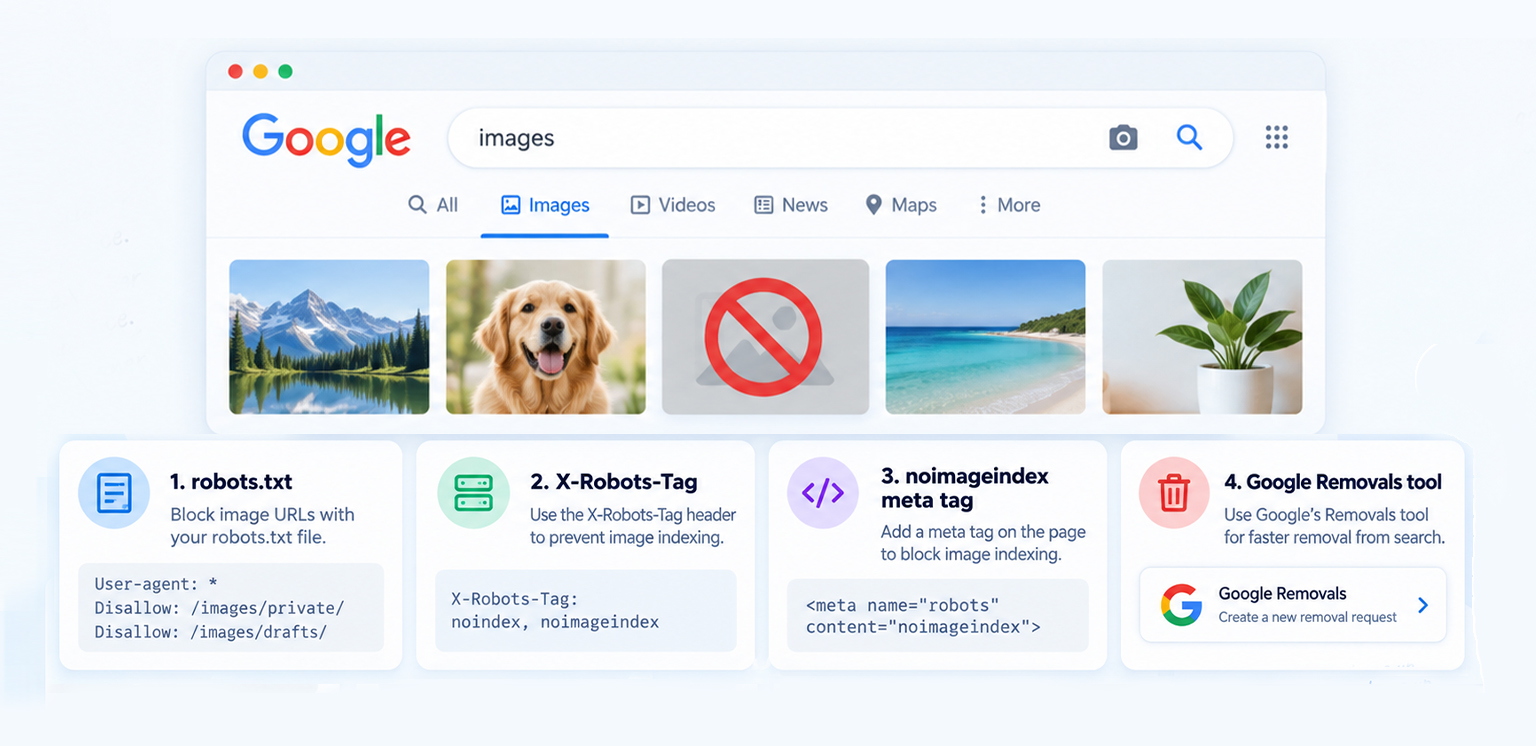This screenshot has height=746, width=1536.
Task: Click the robots.txt document icon
Action: [x=114, y=493]
